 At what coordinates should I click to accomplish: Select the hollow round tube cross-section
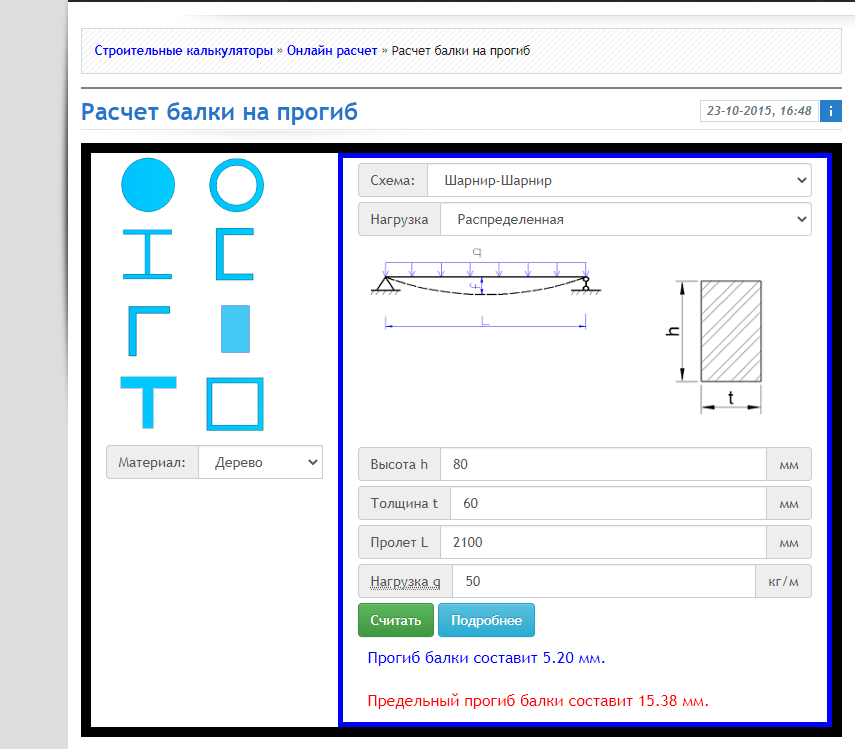[x=236, y=185]
